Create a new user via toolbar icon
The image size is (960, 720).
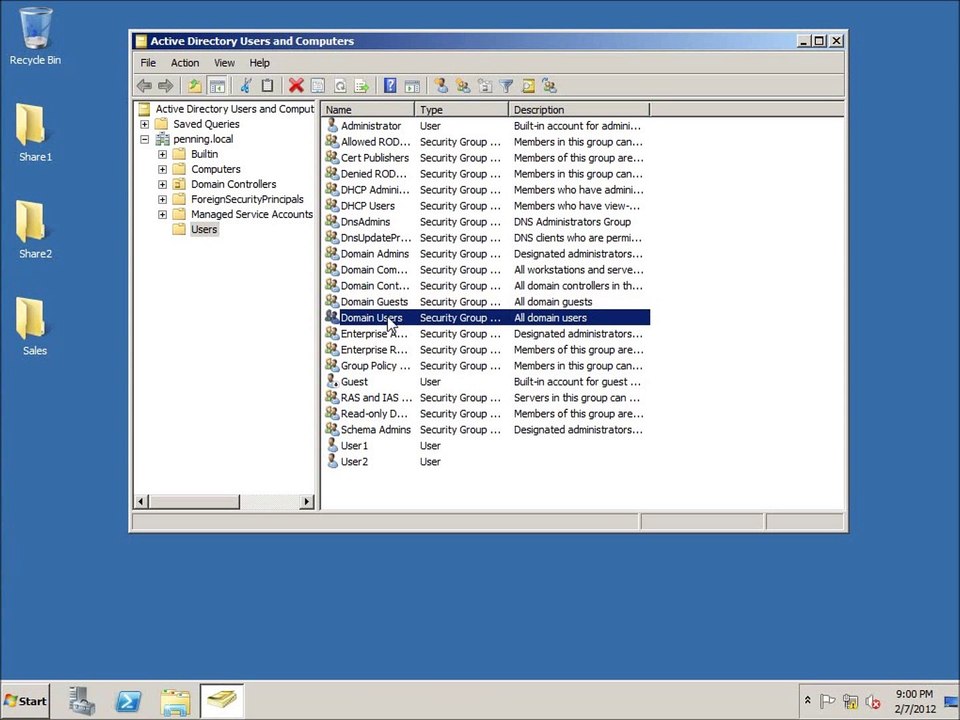tap(441, 86)
